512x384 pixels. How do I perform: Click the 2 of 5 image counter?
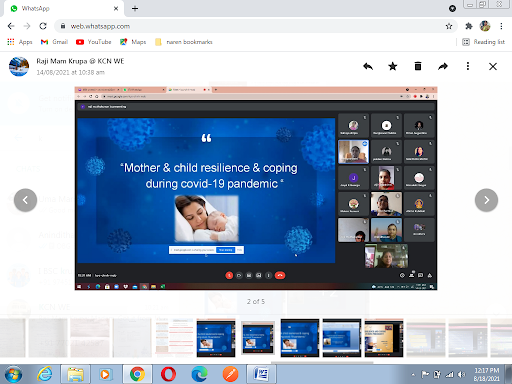coord(256,302)
